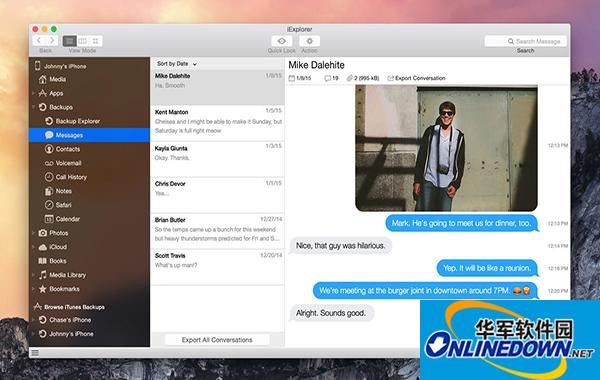Click the iCloud cloud icon
This screenshot has width=600, height=380.
click(42, 247)
